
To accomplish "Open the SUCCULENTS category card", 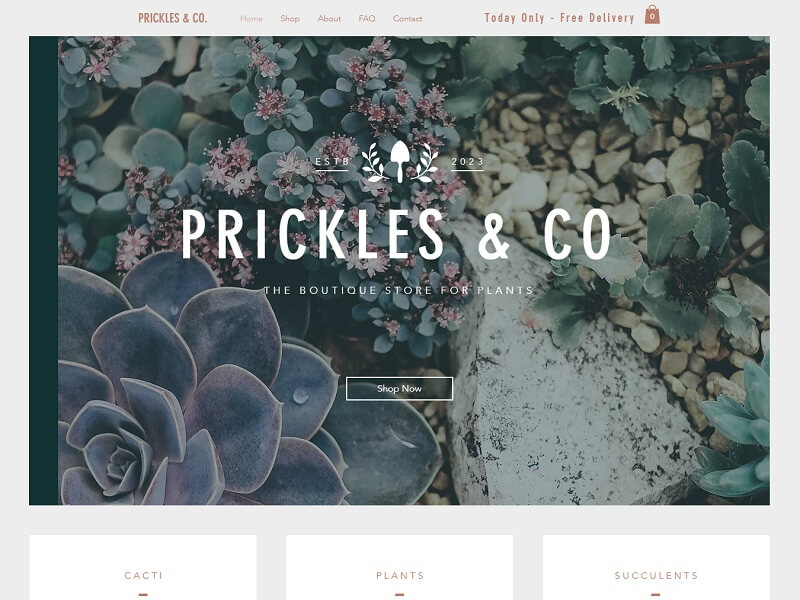I will (x=656, y=567).
